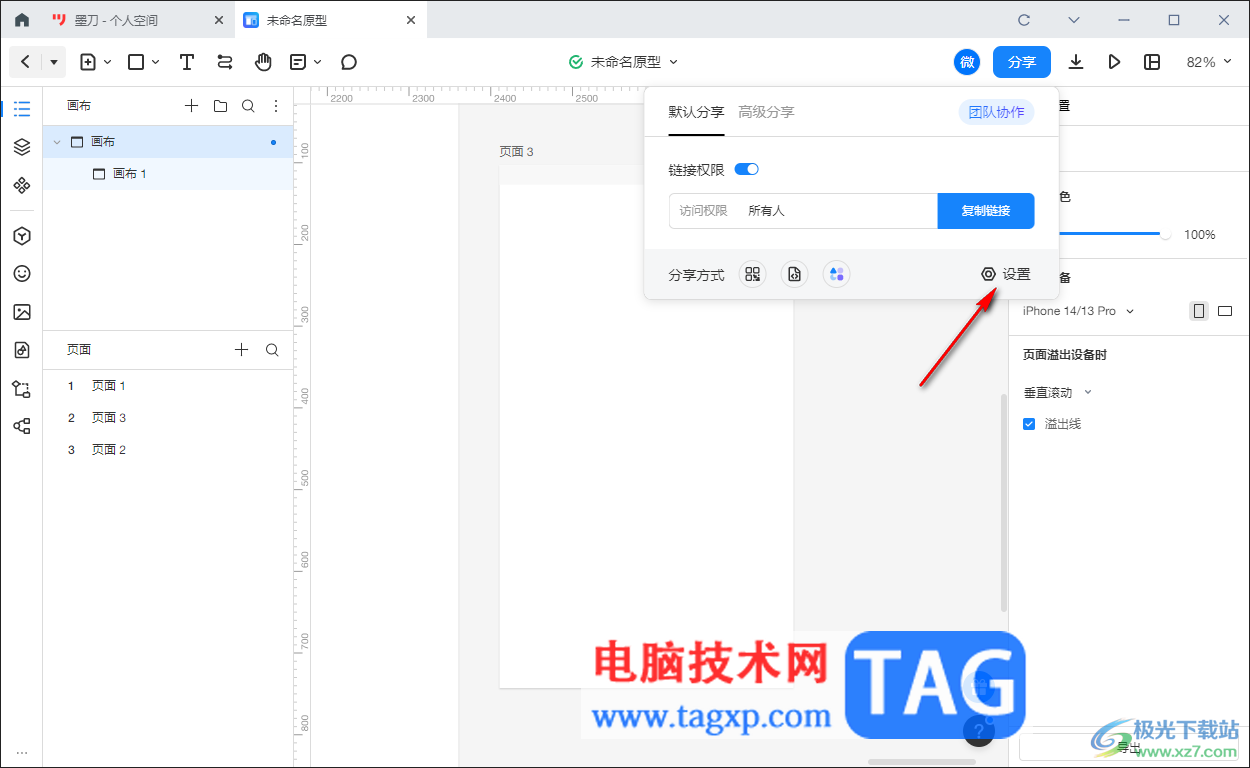Viewport: 1250px width, 768px height.
Task: Collapse the 画布 tree item
Action: click(56, 142)
